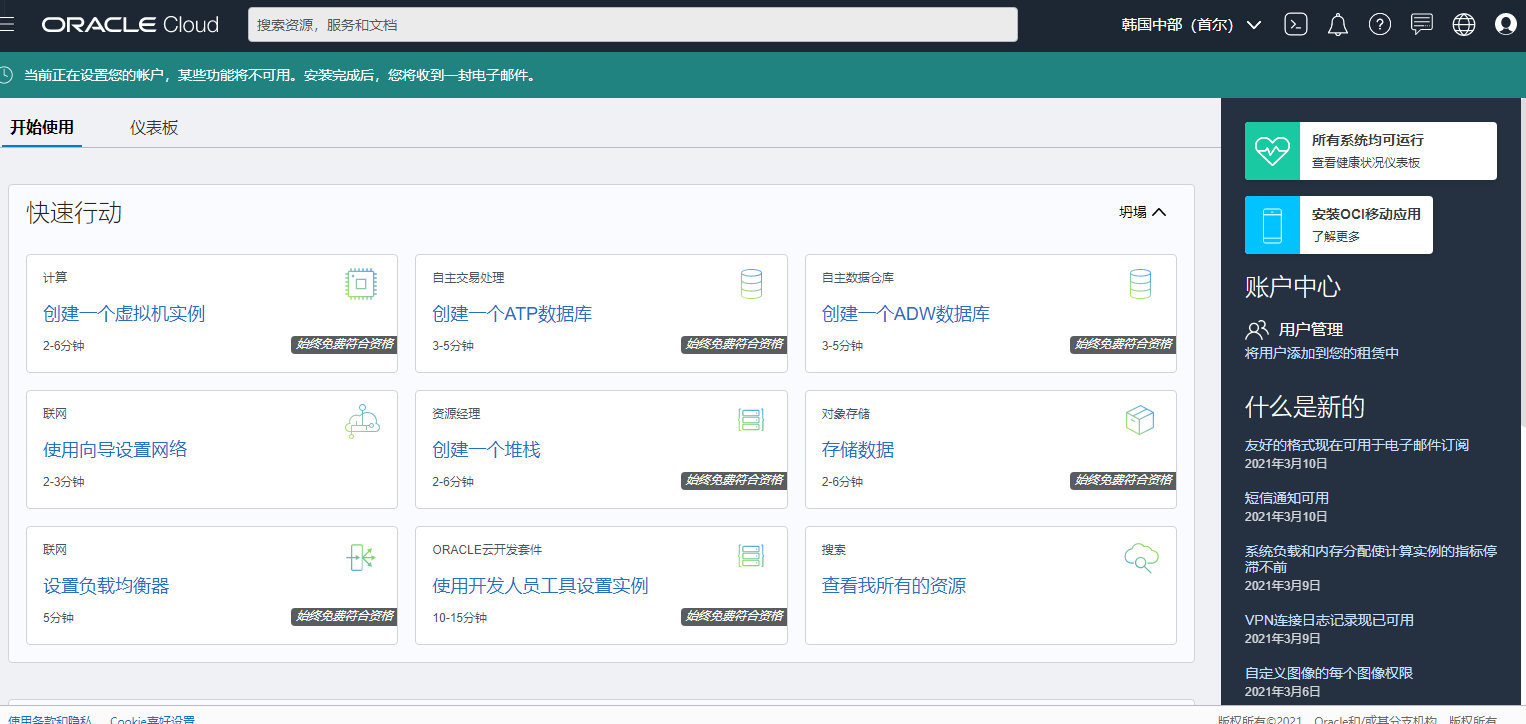
Task: Open 使用开发人员工具设置实例 link
Action: tap(540, 586)
